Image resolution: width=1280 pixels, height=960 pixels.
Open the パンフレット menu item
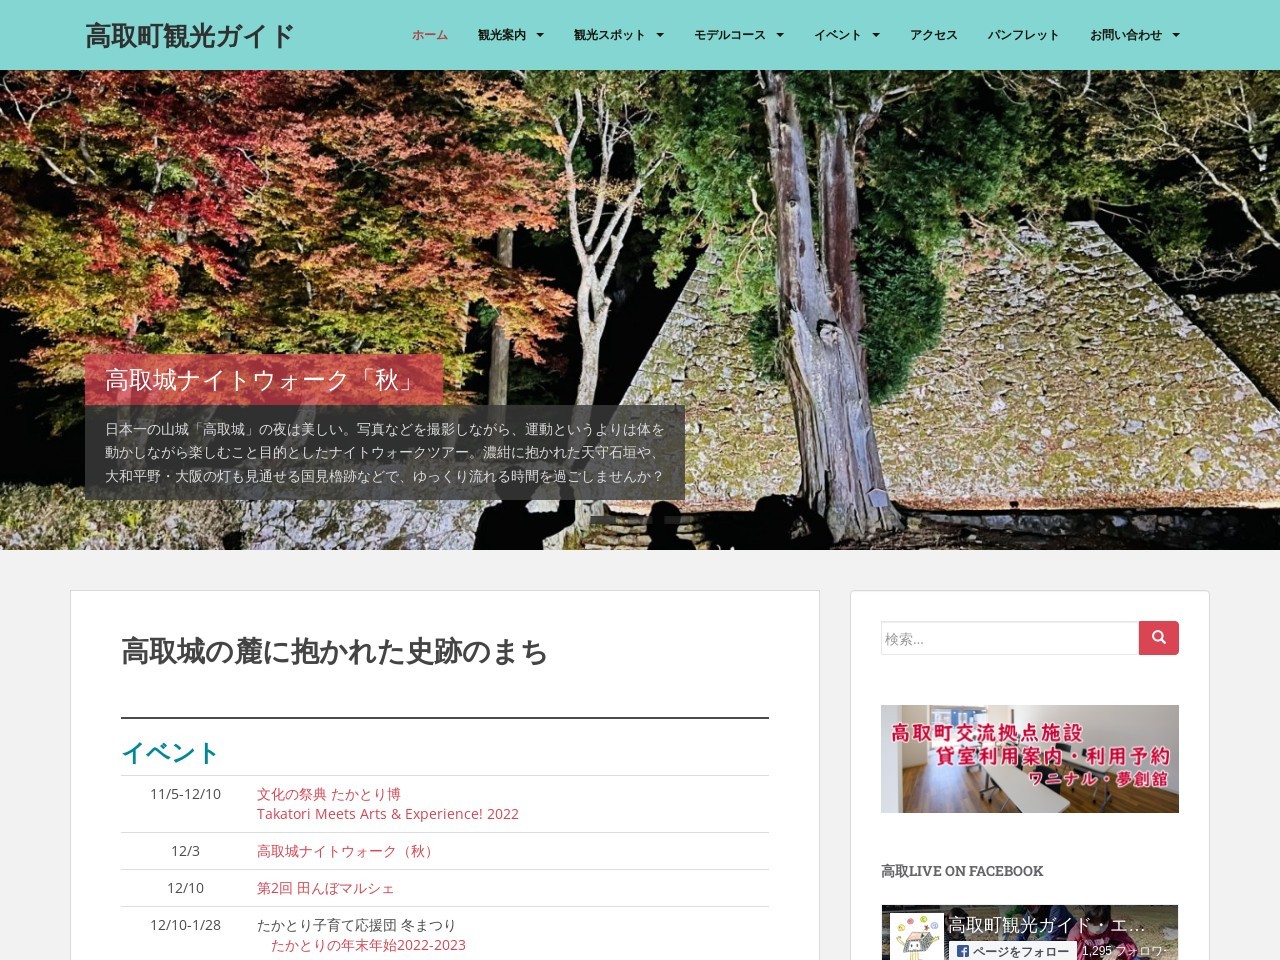(1024, 35)
